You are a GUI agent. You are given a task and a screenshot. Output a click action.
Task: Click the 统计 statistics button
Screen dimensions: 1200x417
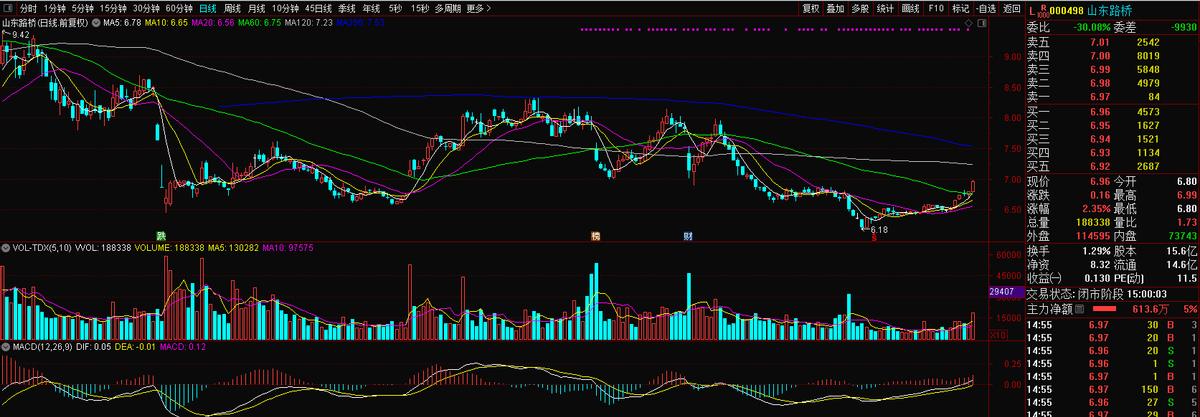click(x=885, y=8)
